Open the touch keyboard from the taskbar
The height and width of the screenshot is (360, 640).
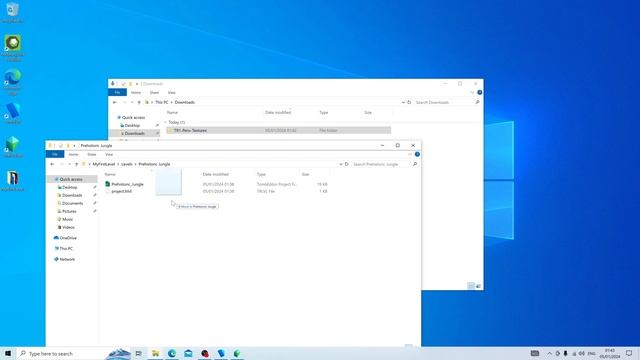[535, 353]
